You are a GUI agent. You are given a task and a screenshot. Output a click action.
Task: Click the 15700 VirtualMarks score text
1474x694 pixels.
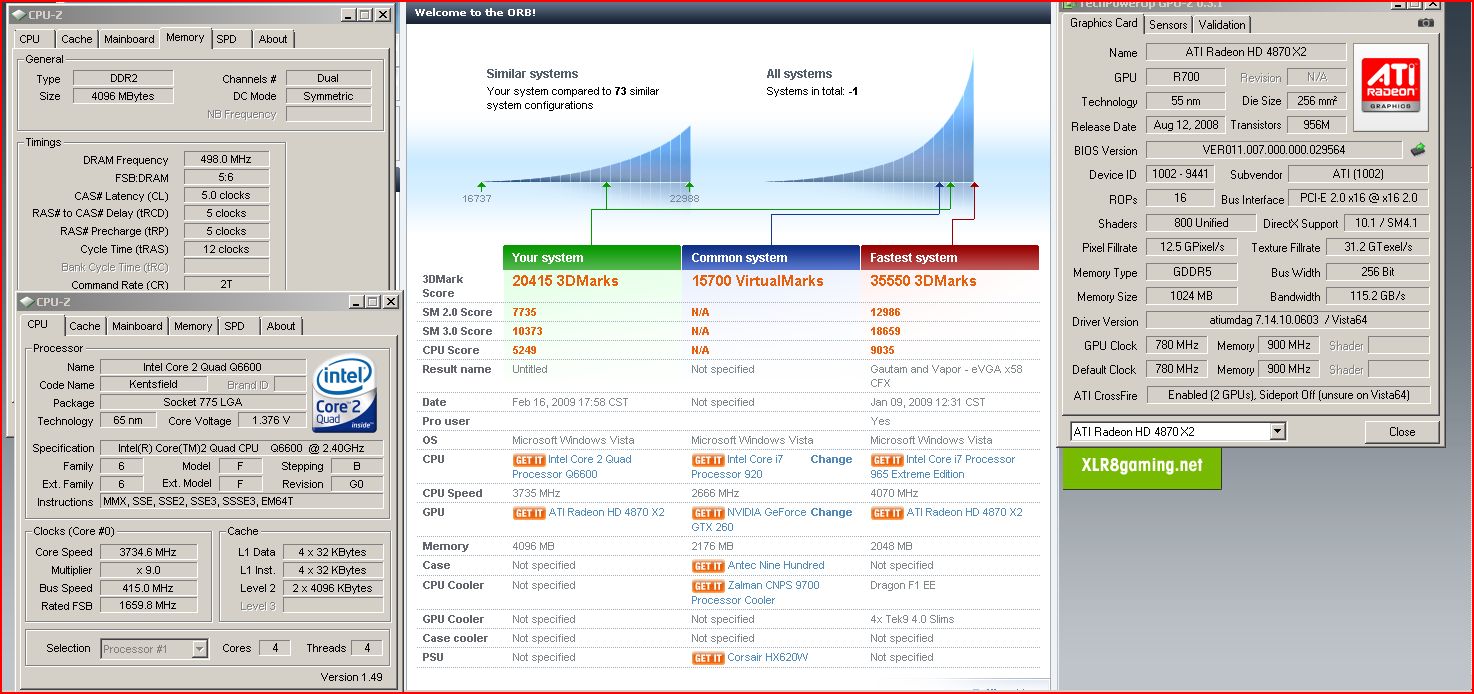pyautogui.click(x=757, y=281)
